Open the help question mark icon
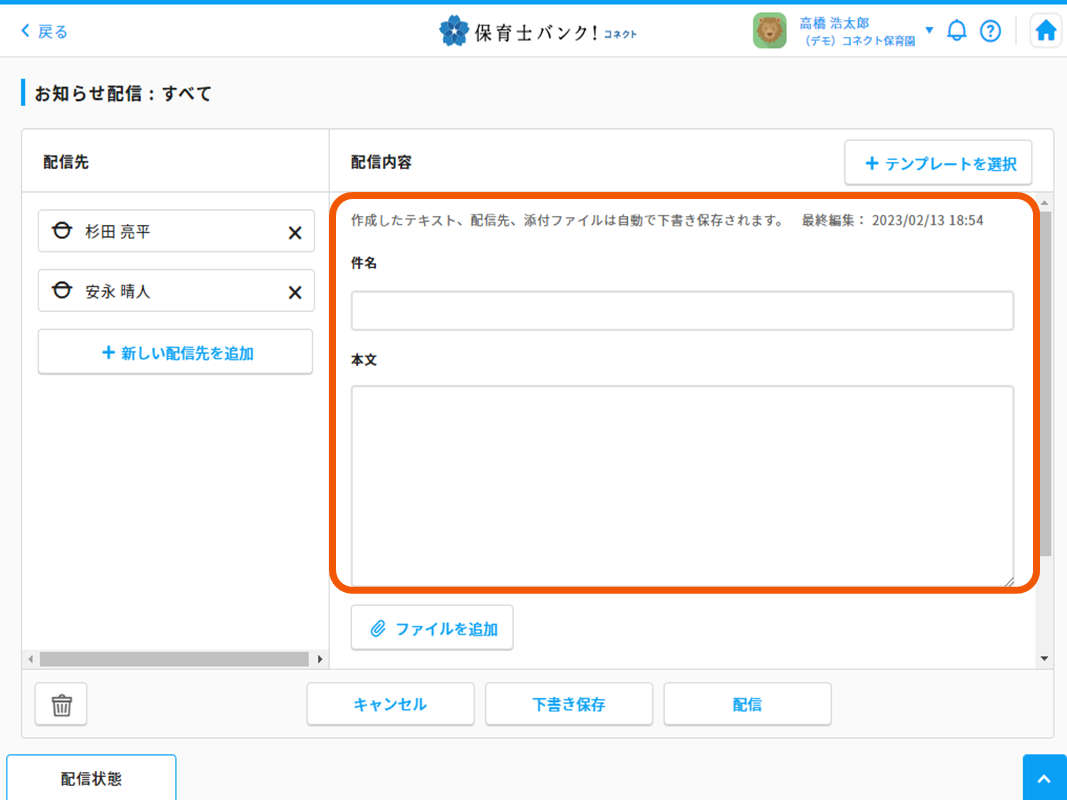The height and width of the screenshot is (800, 1067). pyautogui.click(x=990, y=31)
